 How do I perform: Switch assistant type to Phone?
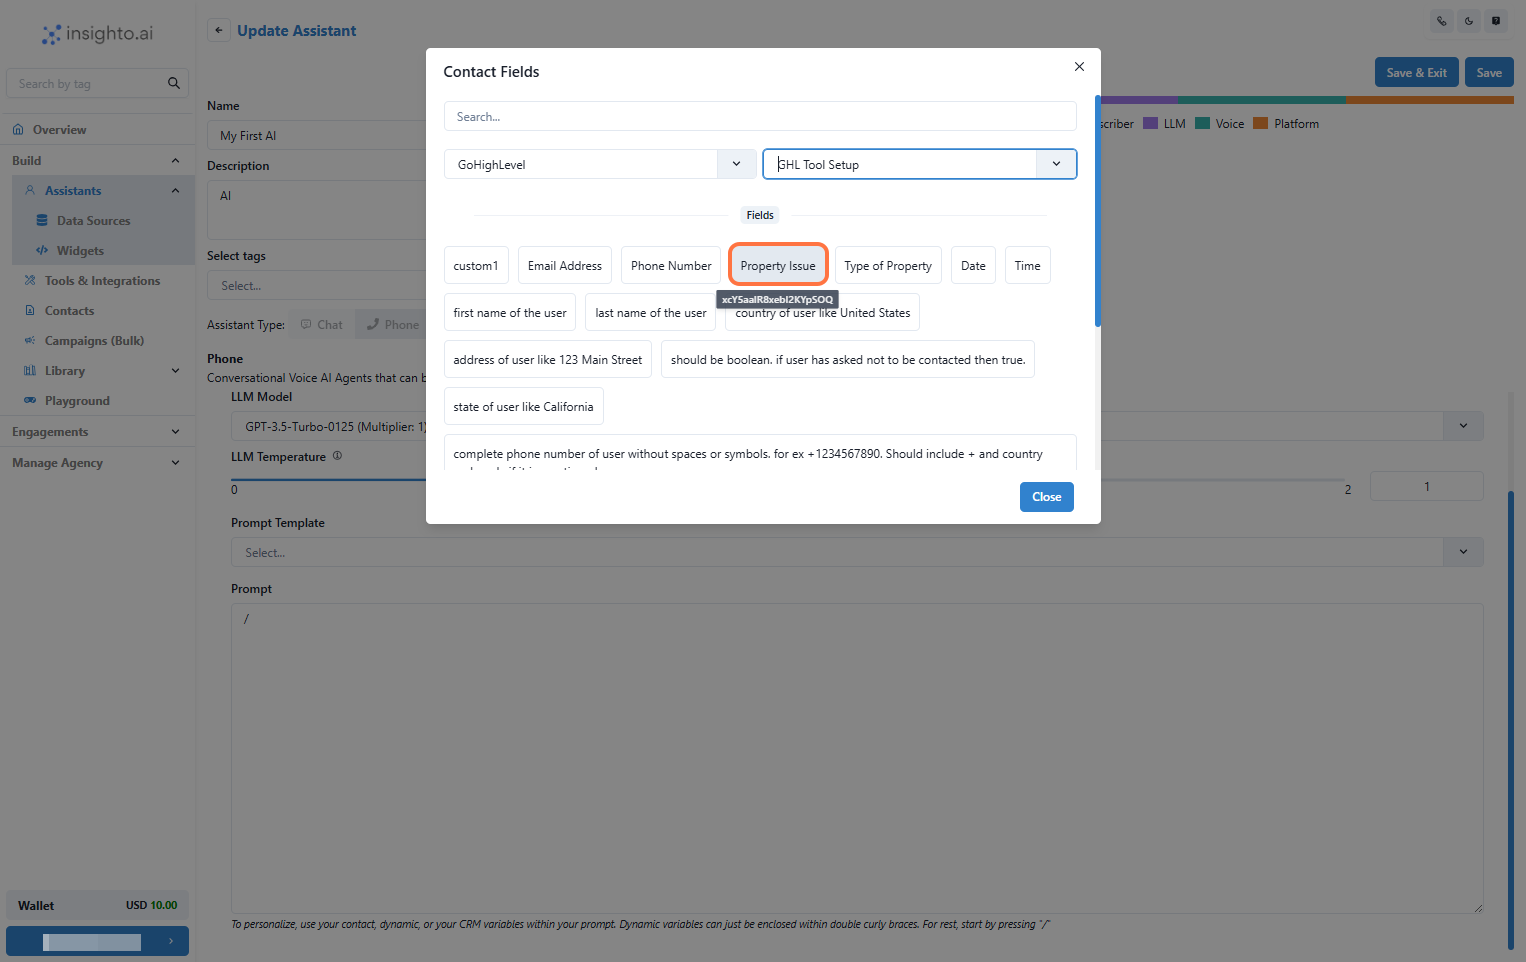click(x=392, y=325)
